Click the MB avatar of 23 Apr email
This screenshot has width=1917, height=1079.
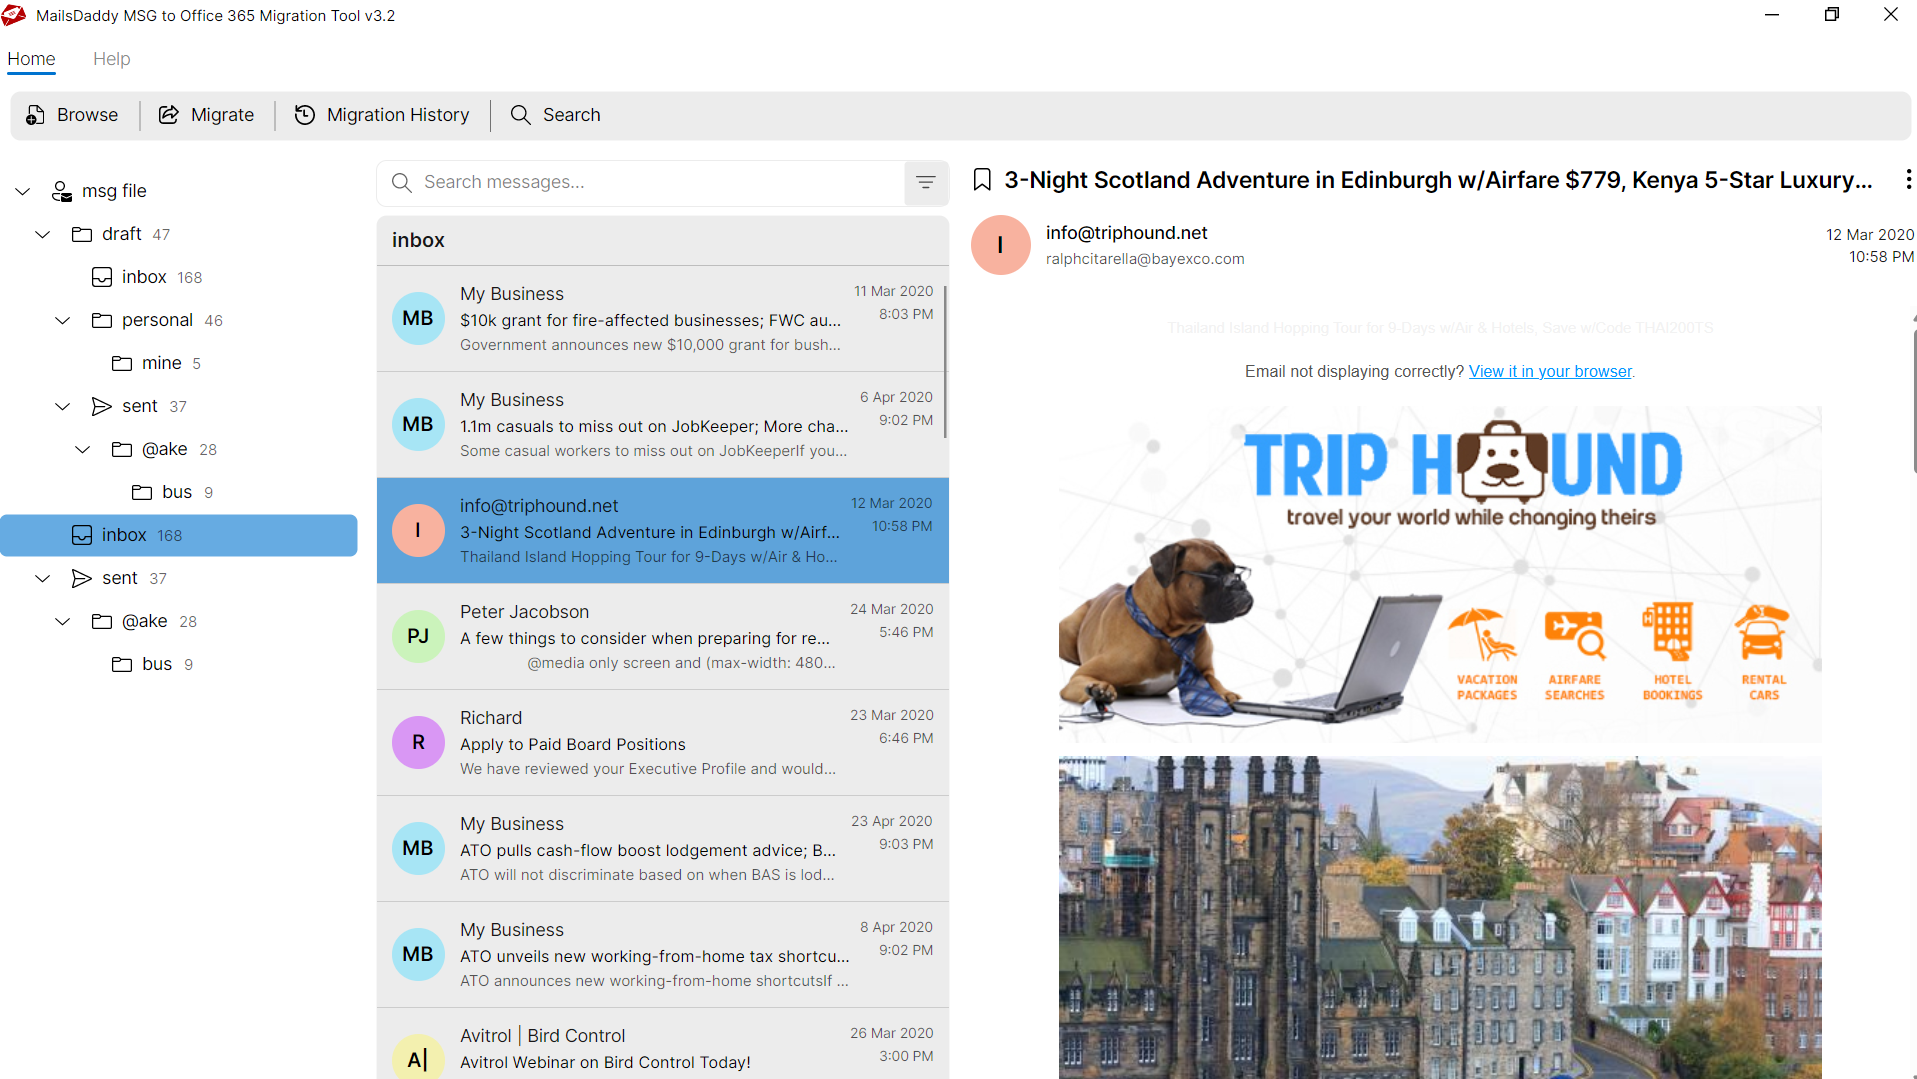click(418, 849)
